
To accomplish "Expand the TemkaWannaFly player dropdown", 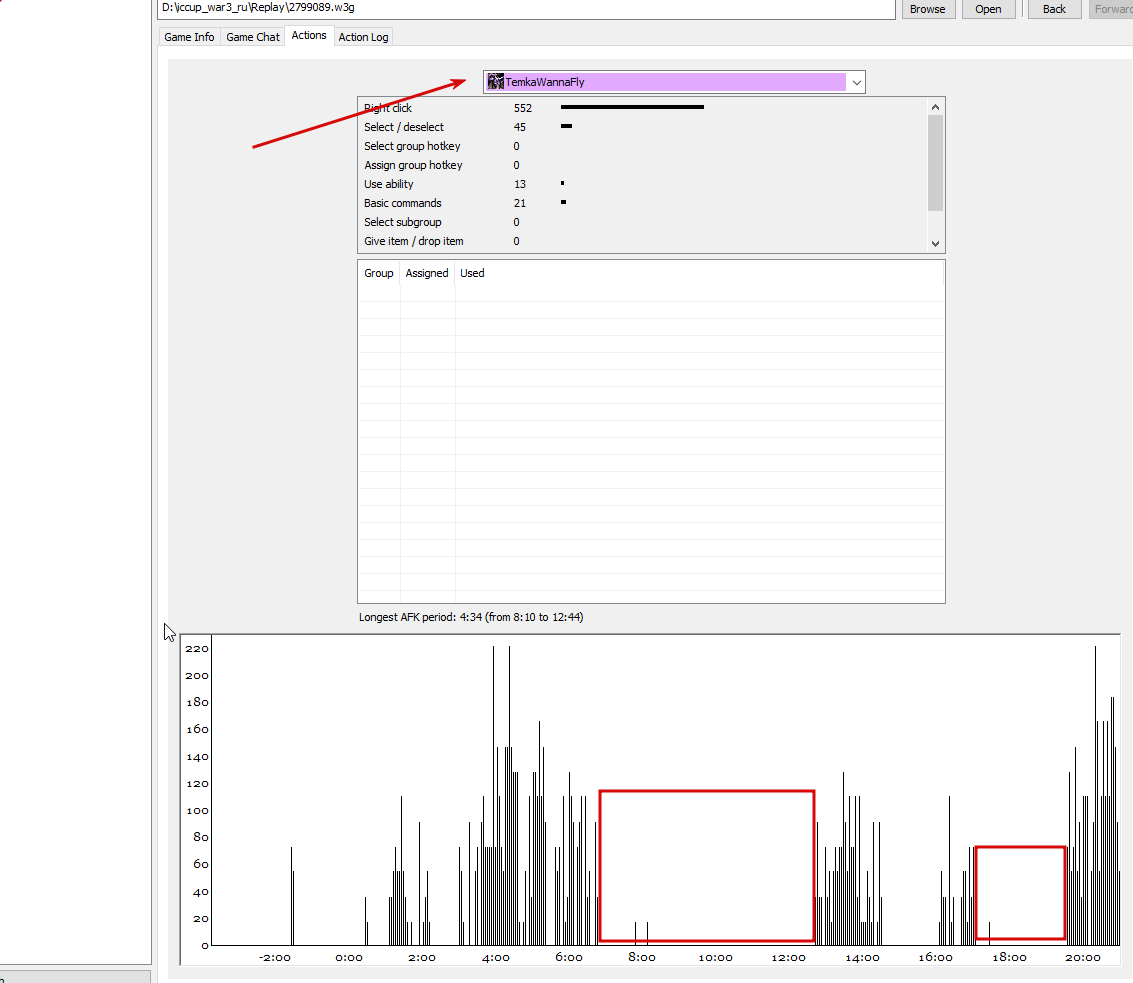I will pyautogui.click(x=856, y=82).
